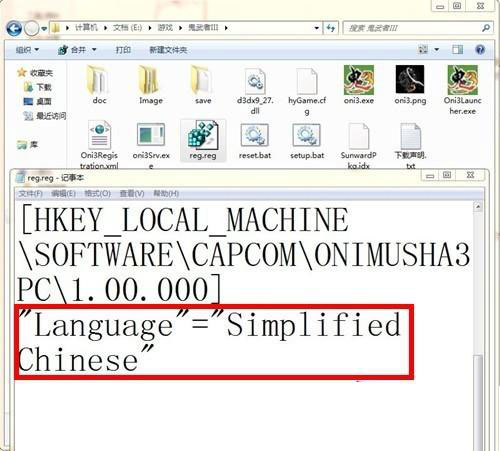Select the hyGame.cfg file
The width and height of the screenshot is (500, 451).
307,91
